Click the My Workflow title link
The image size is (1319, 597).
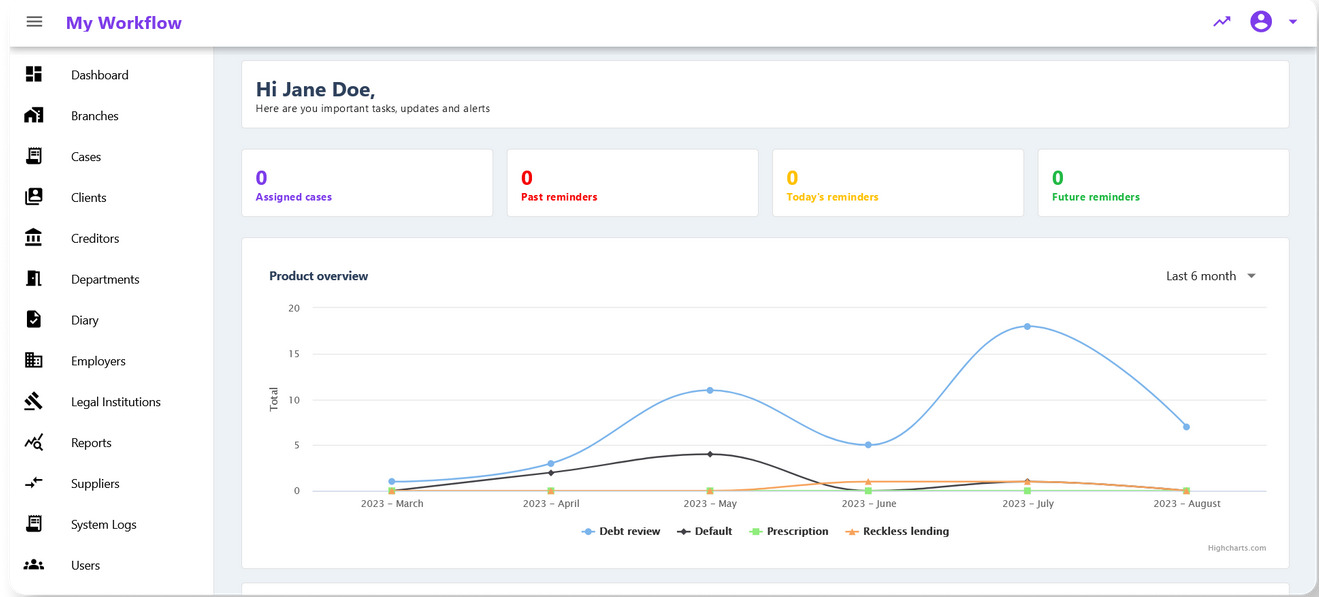(124, 23)
